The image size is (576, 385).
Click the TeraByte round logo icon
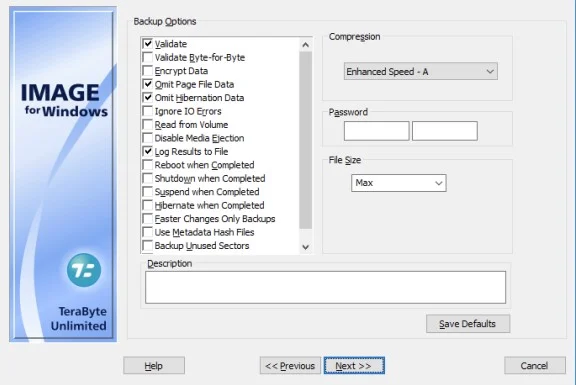(84, 270)
